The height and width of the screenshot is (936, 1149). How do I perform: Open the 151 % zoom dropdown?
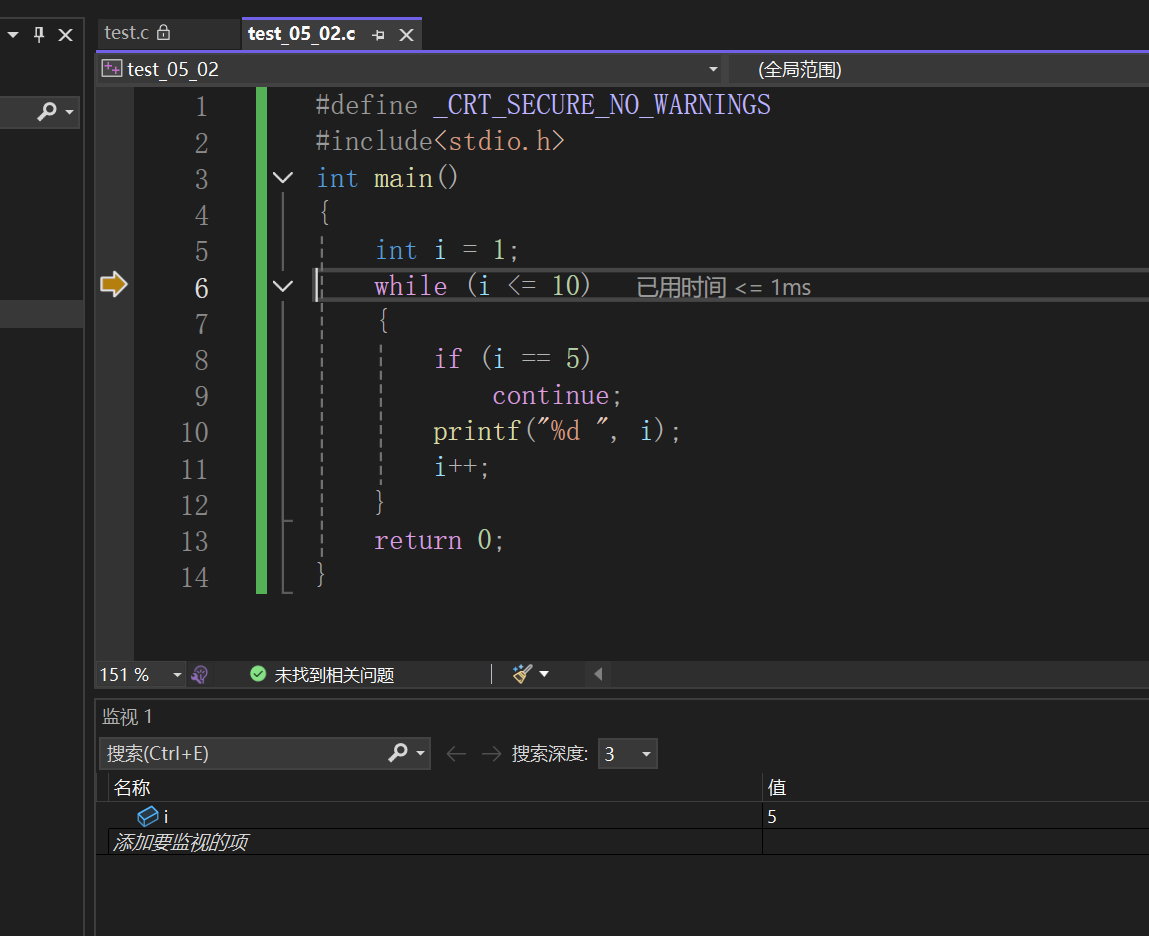(x=177, y=674)
